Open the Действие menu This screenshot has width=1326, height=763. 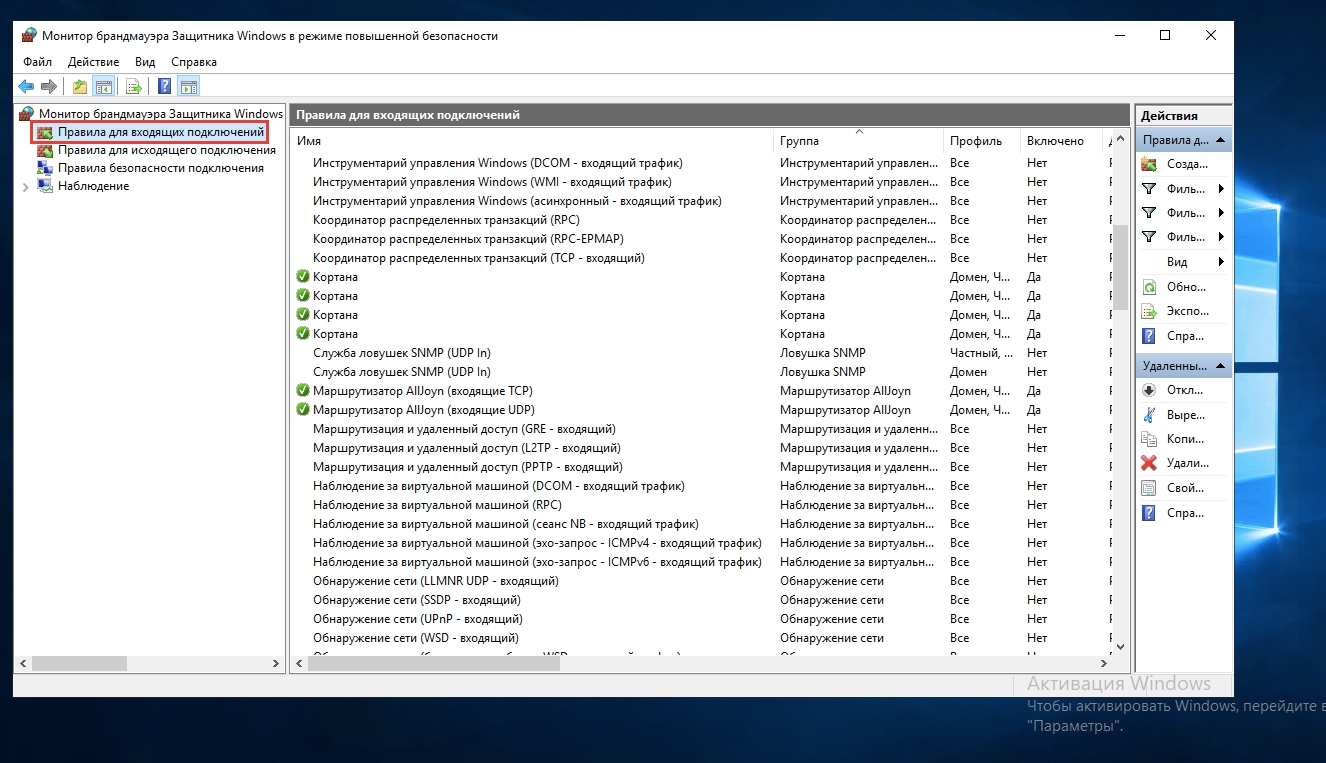tap(93, 62)
